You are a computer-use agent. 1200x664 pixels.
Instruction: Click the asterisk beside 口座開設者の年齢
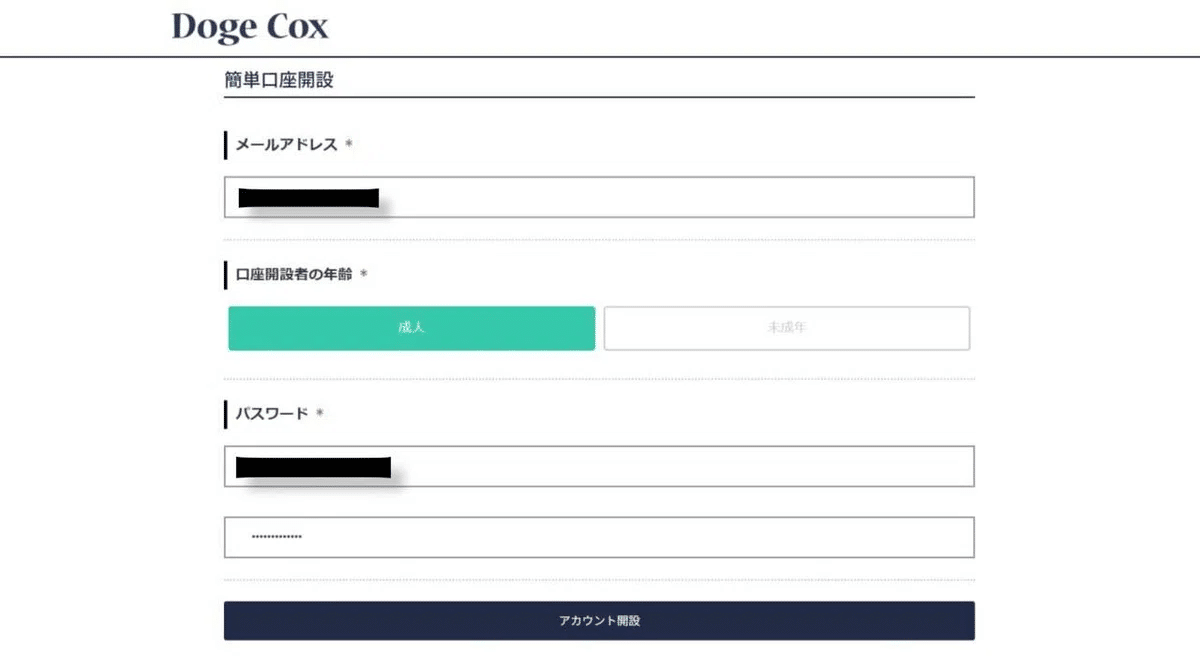[364, 274]
